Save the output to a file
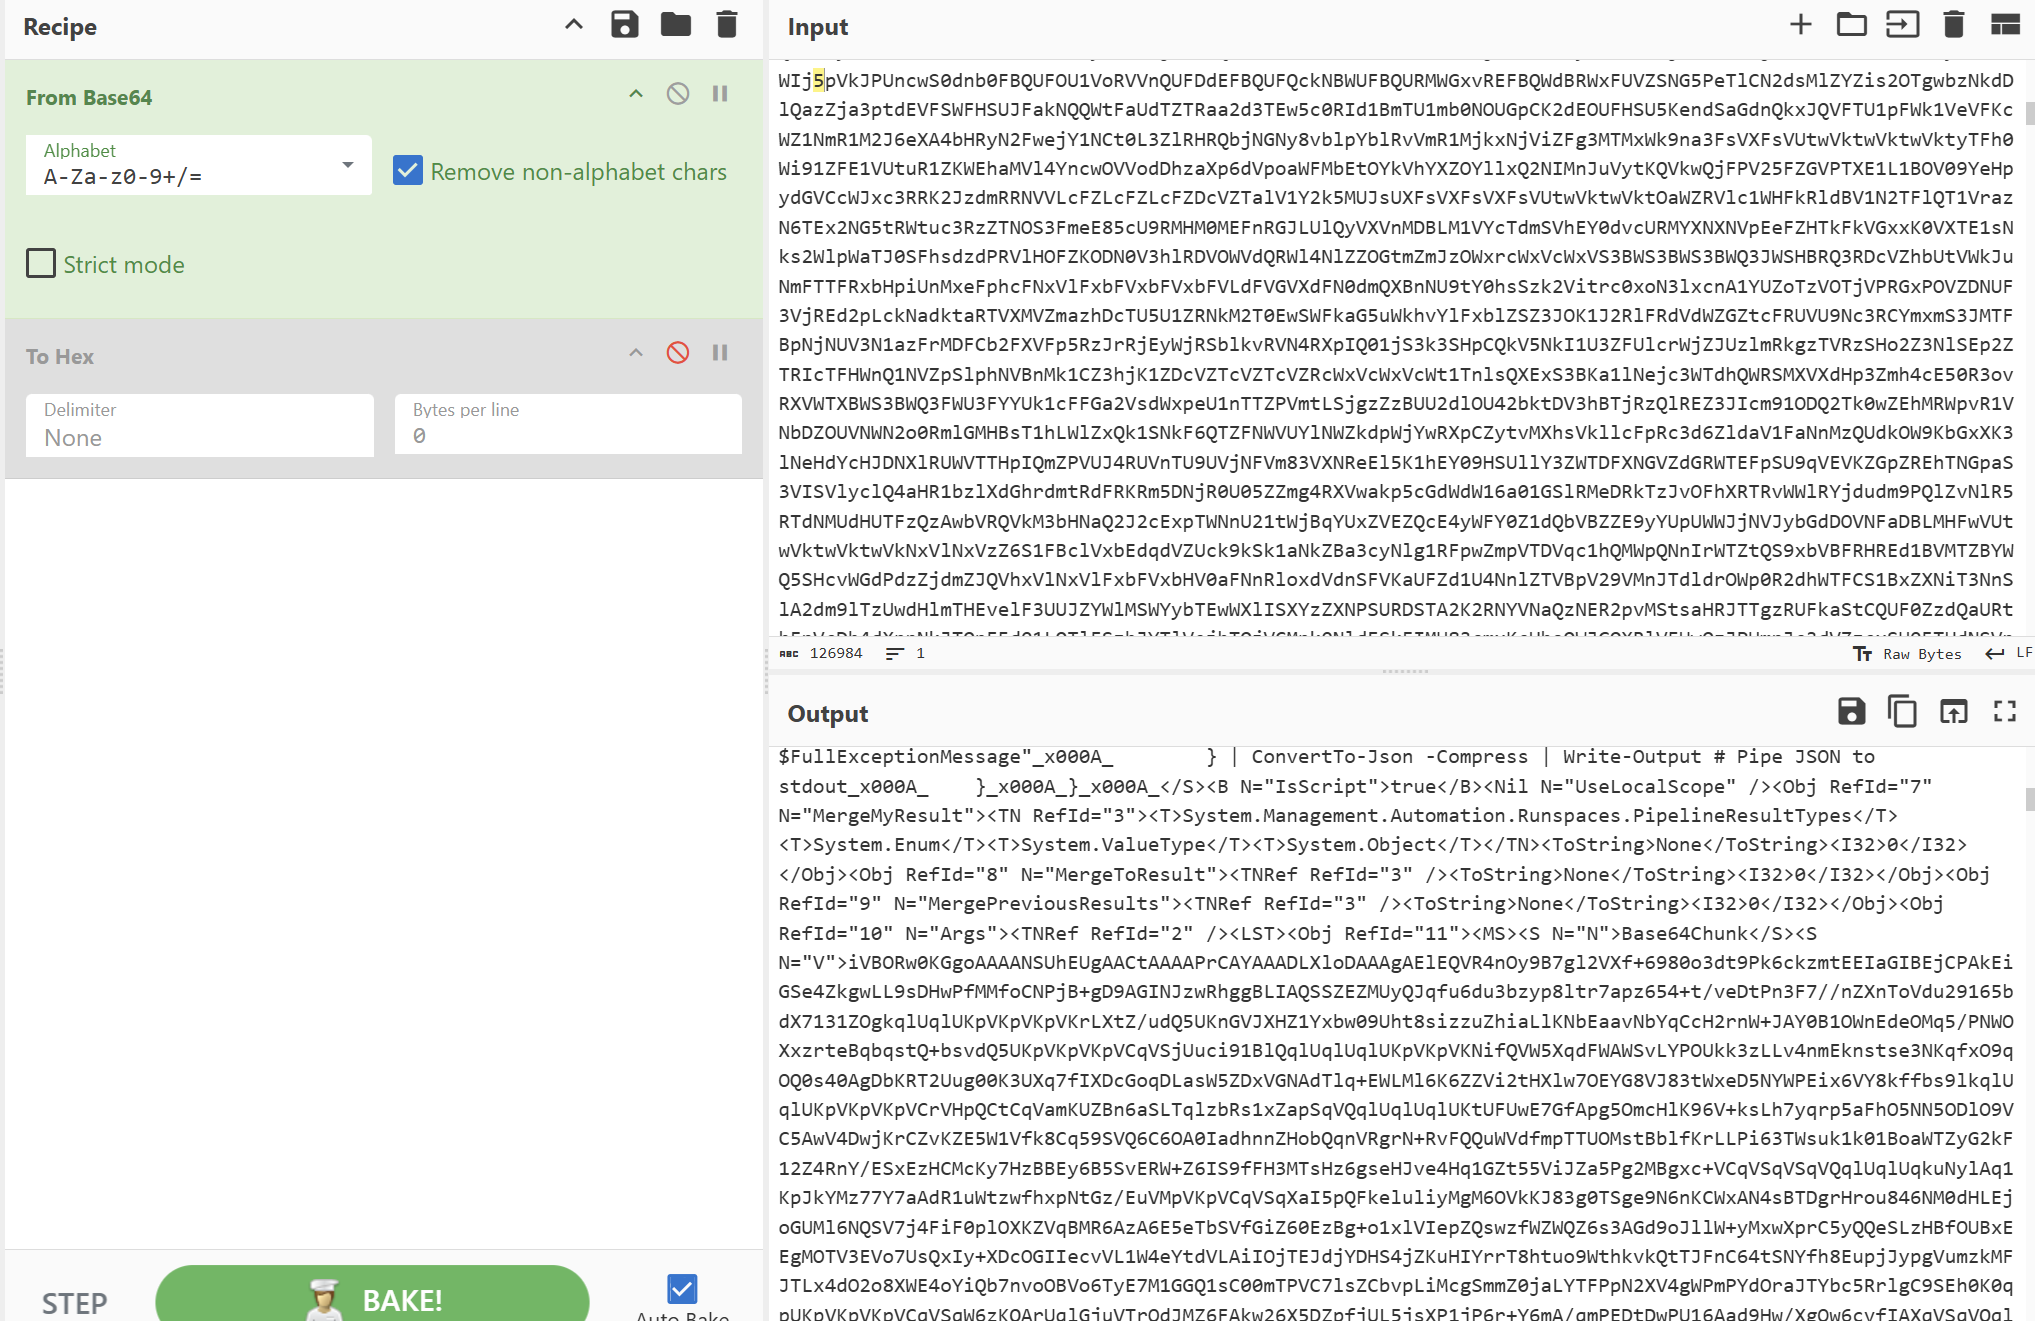The width and height of the screenshot is (2035, 1321). (1851, 712)
